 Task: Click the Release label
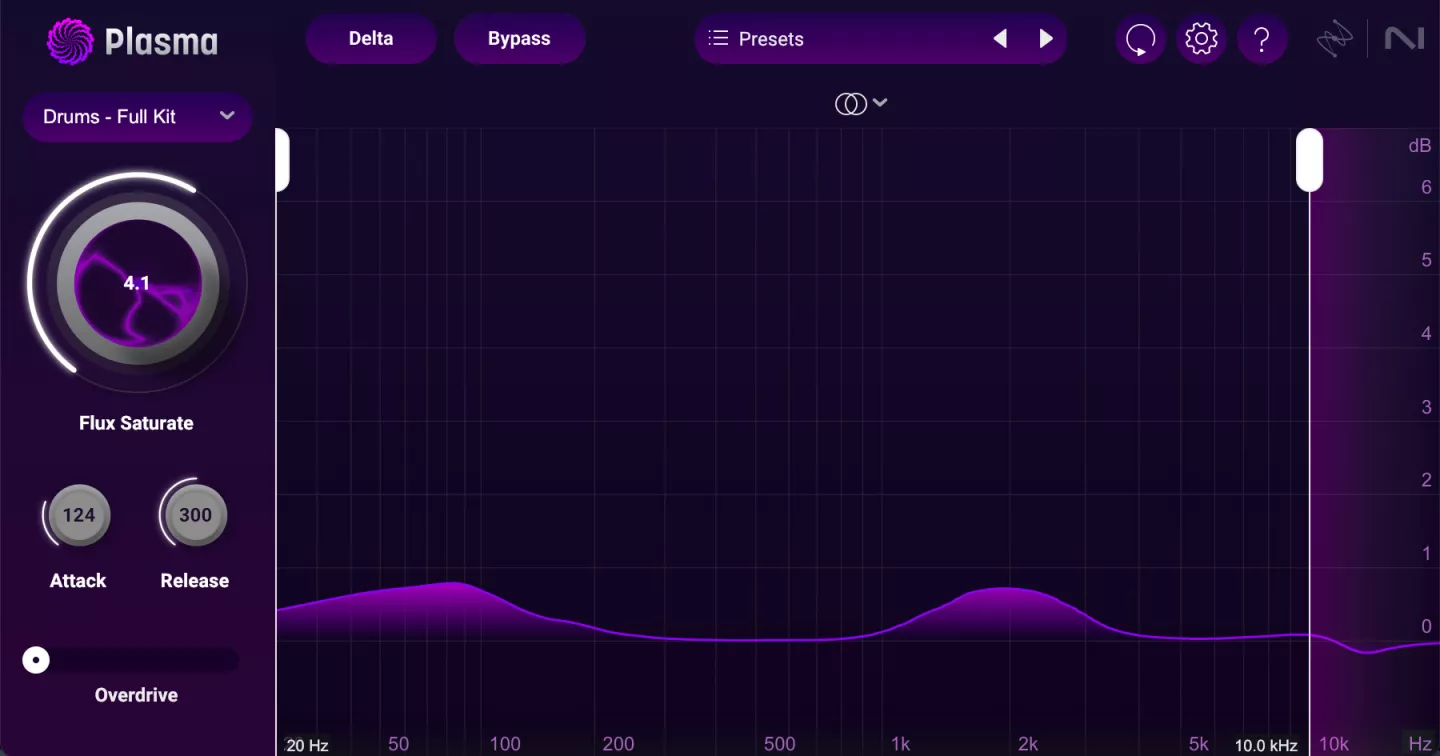coord(195,581)
